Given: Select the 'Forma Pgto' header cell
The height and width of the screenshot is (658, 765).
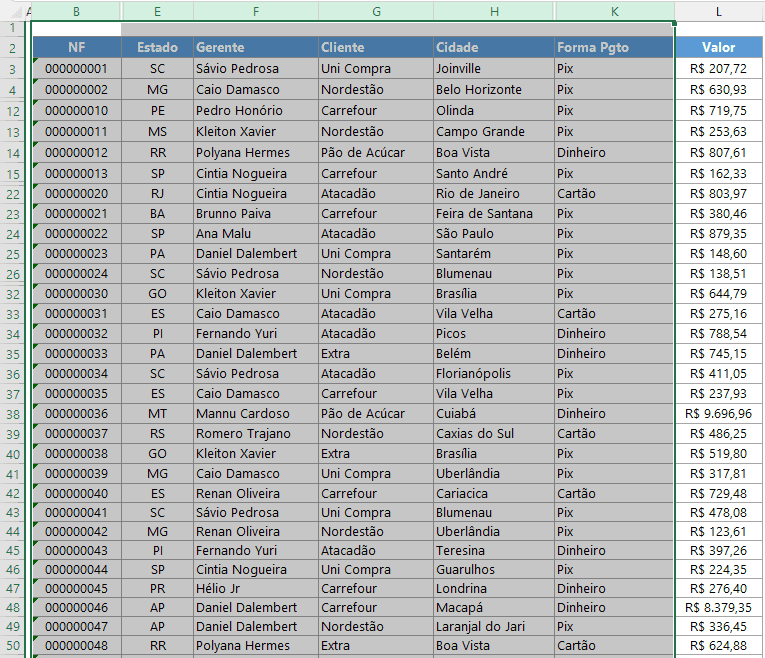Looking at the screenshot, I should [x=614, y=48].
